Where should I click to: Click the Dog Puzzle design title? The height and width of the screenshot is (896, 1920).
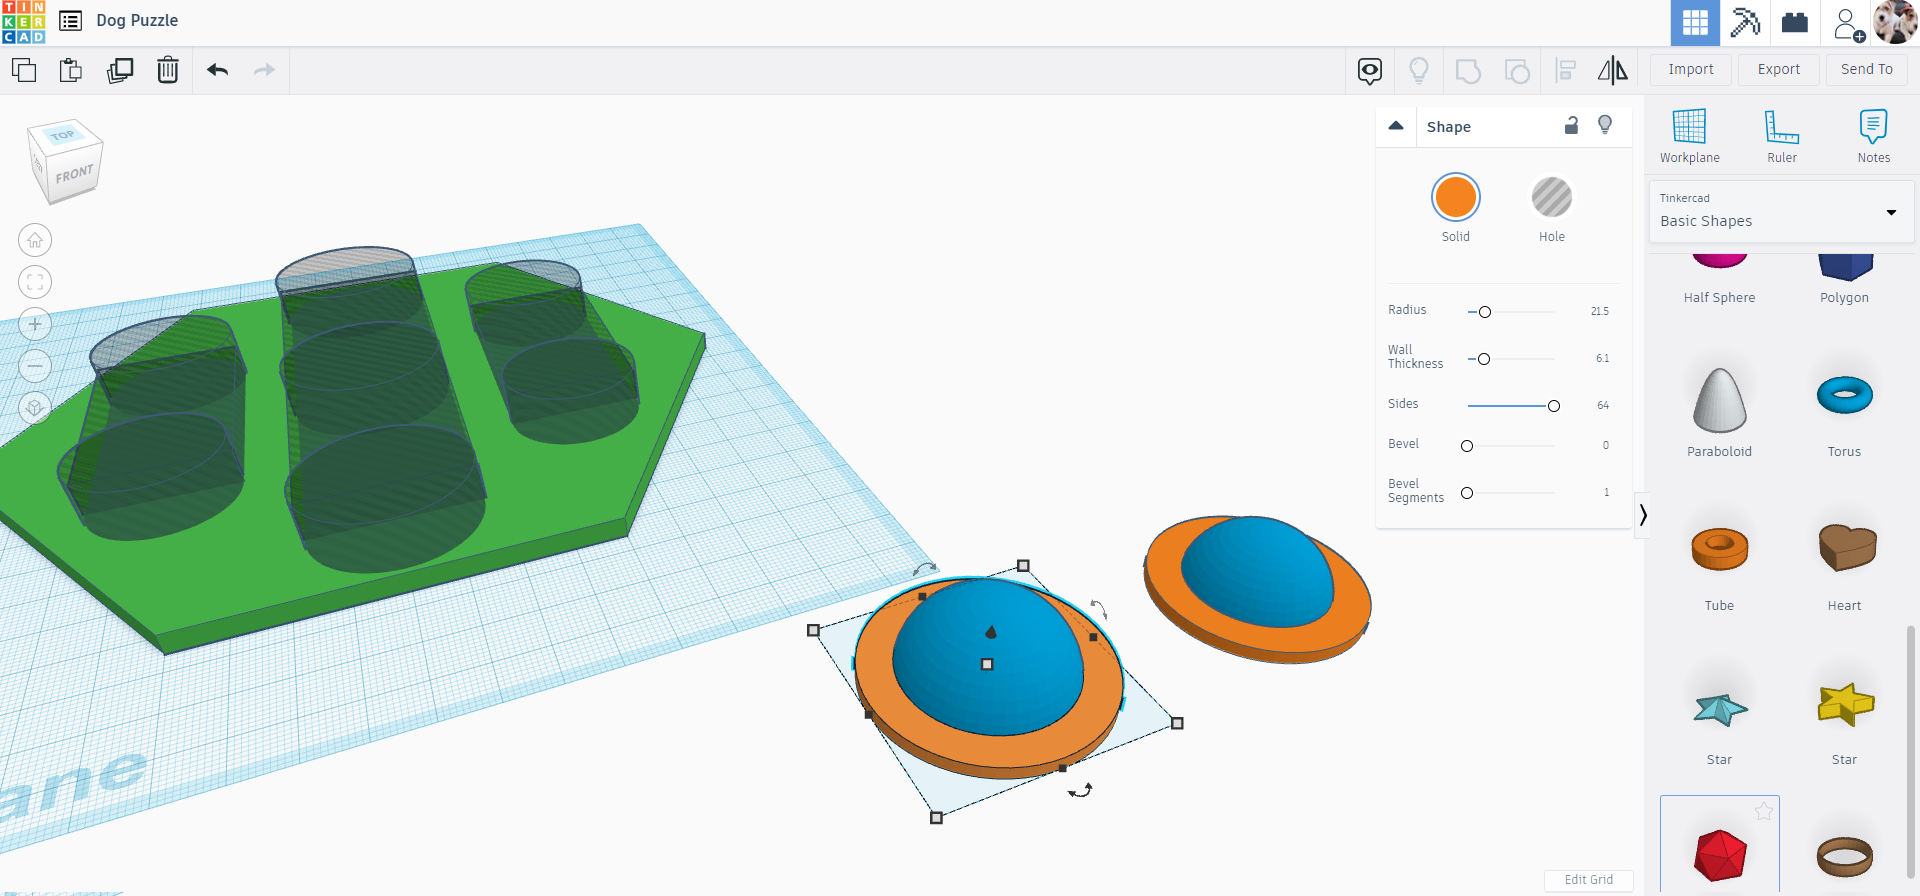tap(137, 21)
